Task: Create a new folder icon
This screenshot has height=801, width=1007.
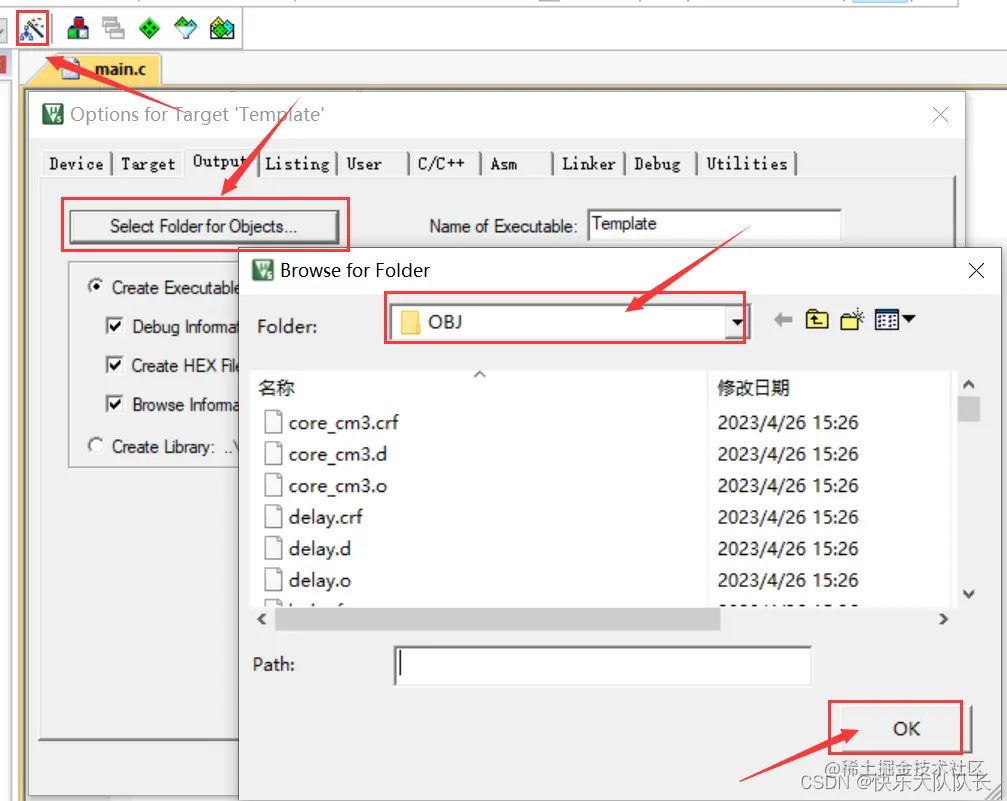Action: tap(852, 319)
